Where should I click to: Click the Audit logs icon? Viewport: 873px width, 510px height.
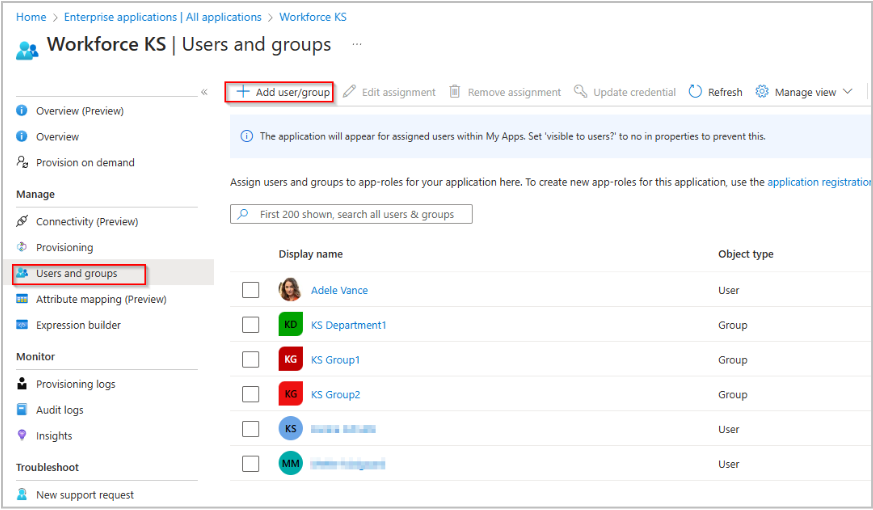coord(22,410)
